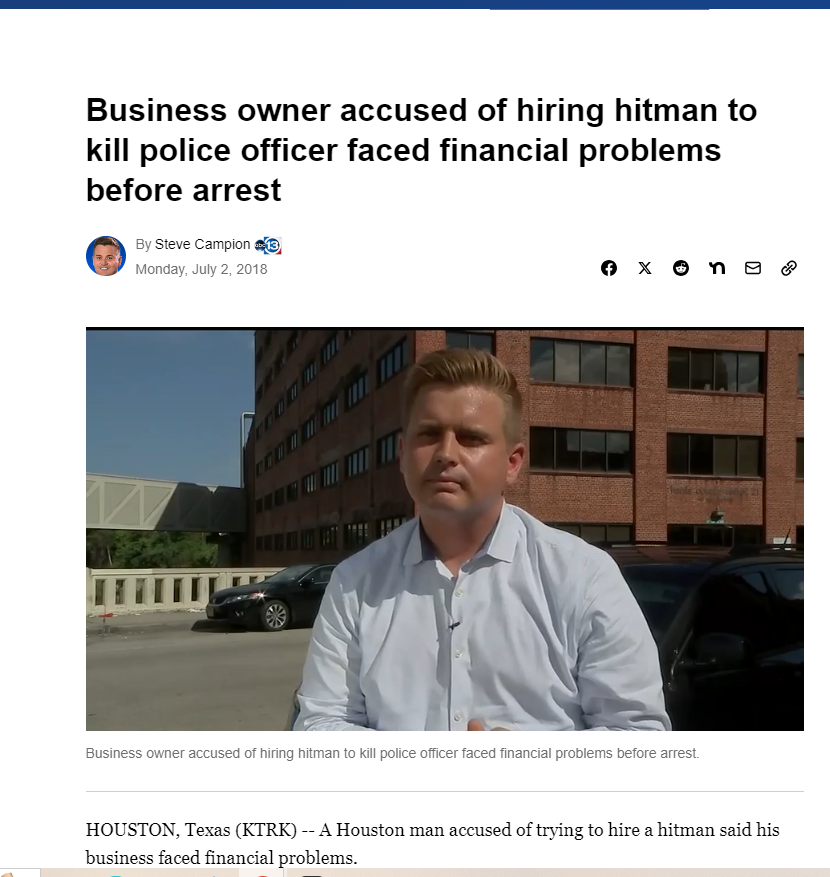The height and width of the screenshot is (877, 830).
Task: Share the story on Nextdoor
Action: [x=717, y=268]
